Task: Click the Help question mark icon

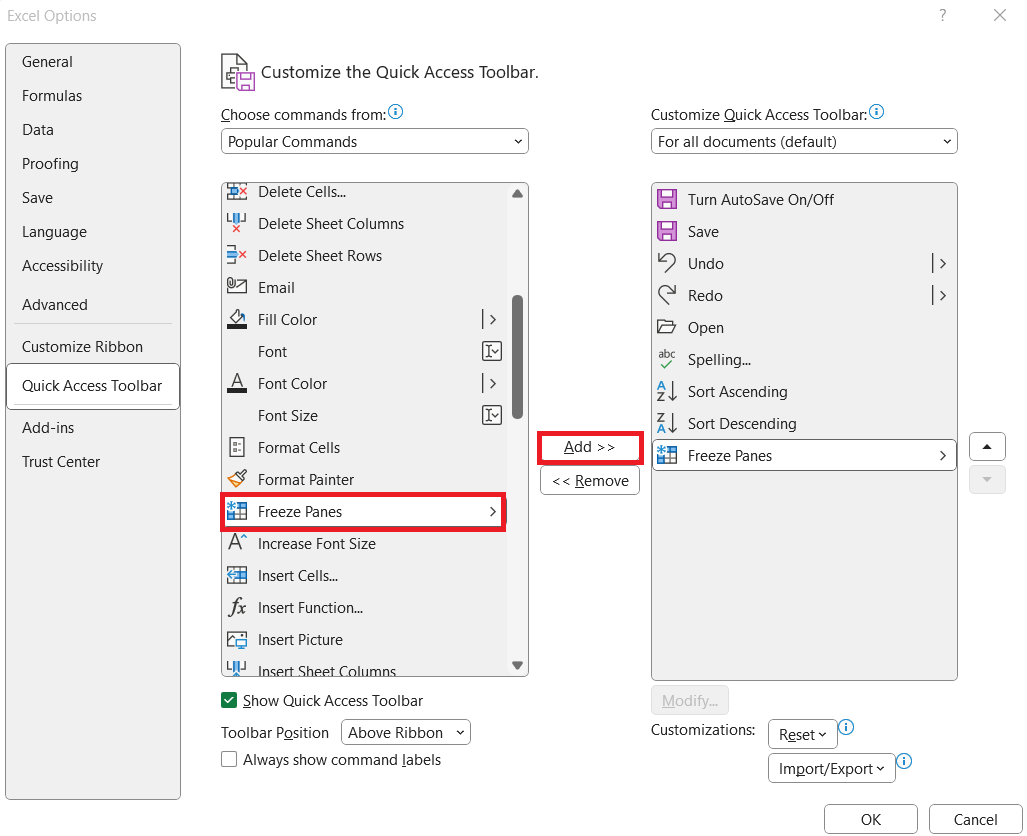Action: point(943,15)
